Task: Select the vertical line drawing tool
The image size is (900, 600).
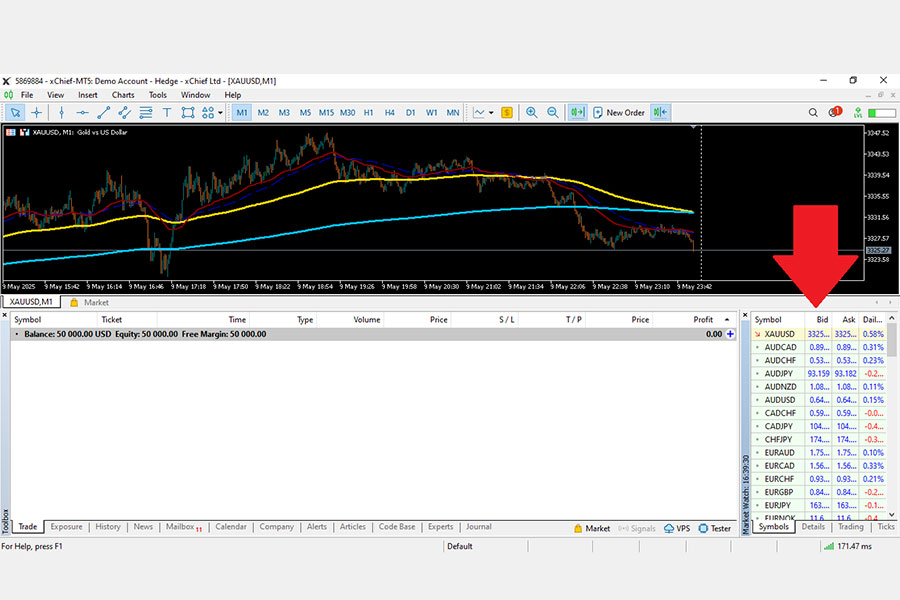Action: pos(61,113)
